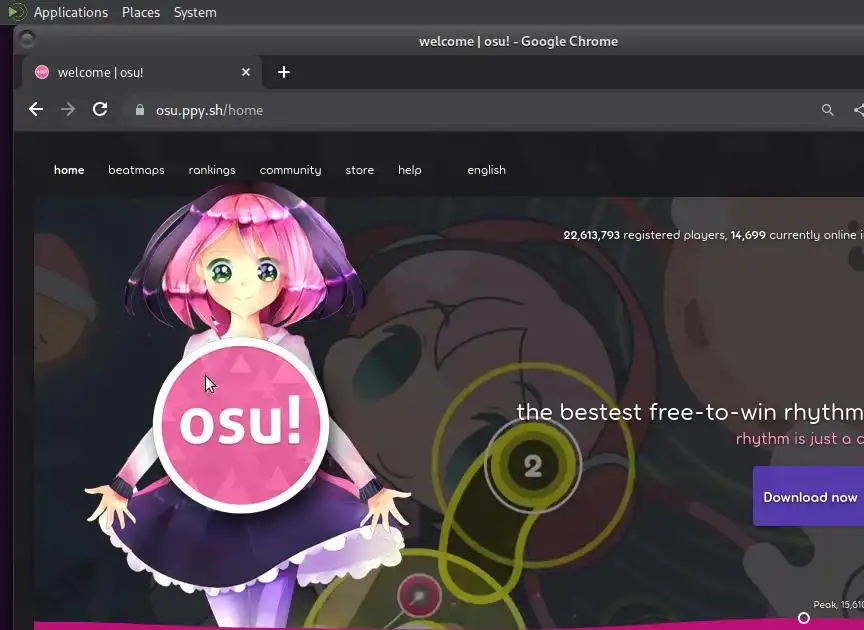Go forward to next page
The height and width of the screenshot is (630, 864).
(x=68, y=110)
